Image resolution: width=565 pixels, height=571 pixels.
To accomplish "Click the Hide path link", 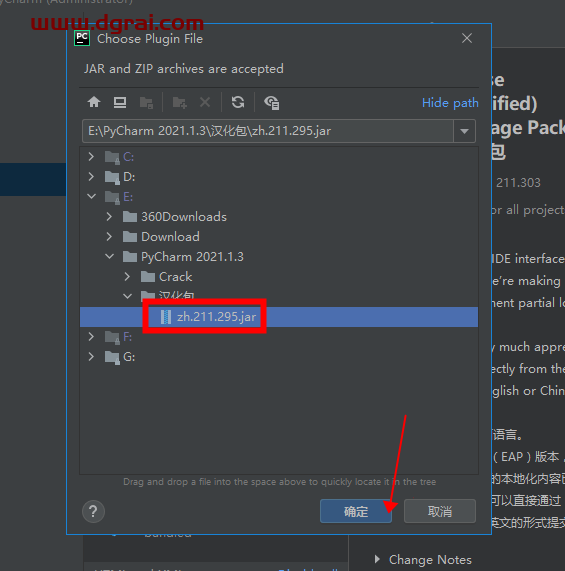I will coord(450,103).
